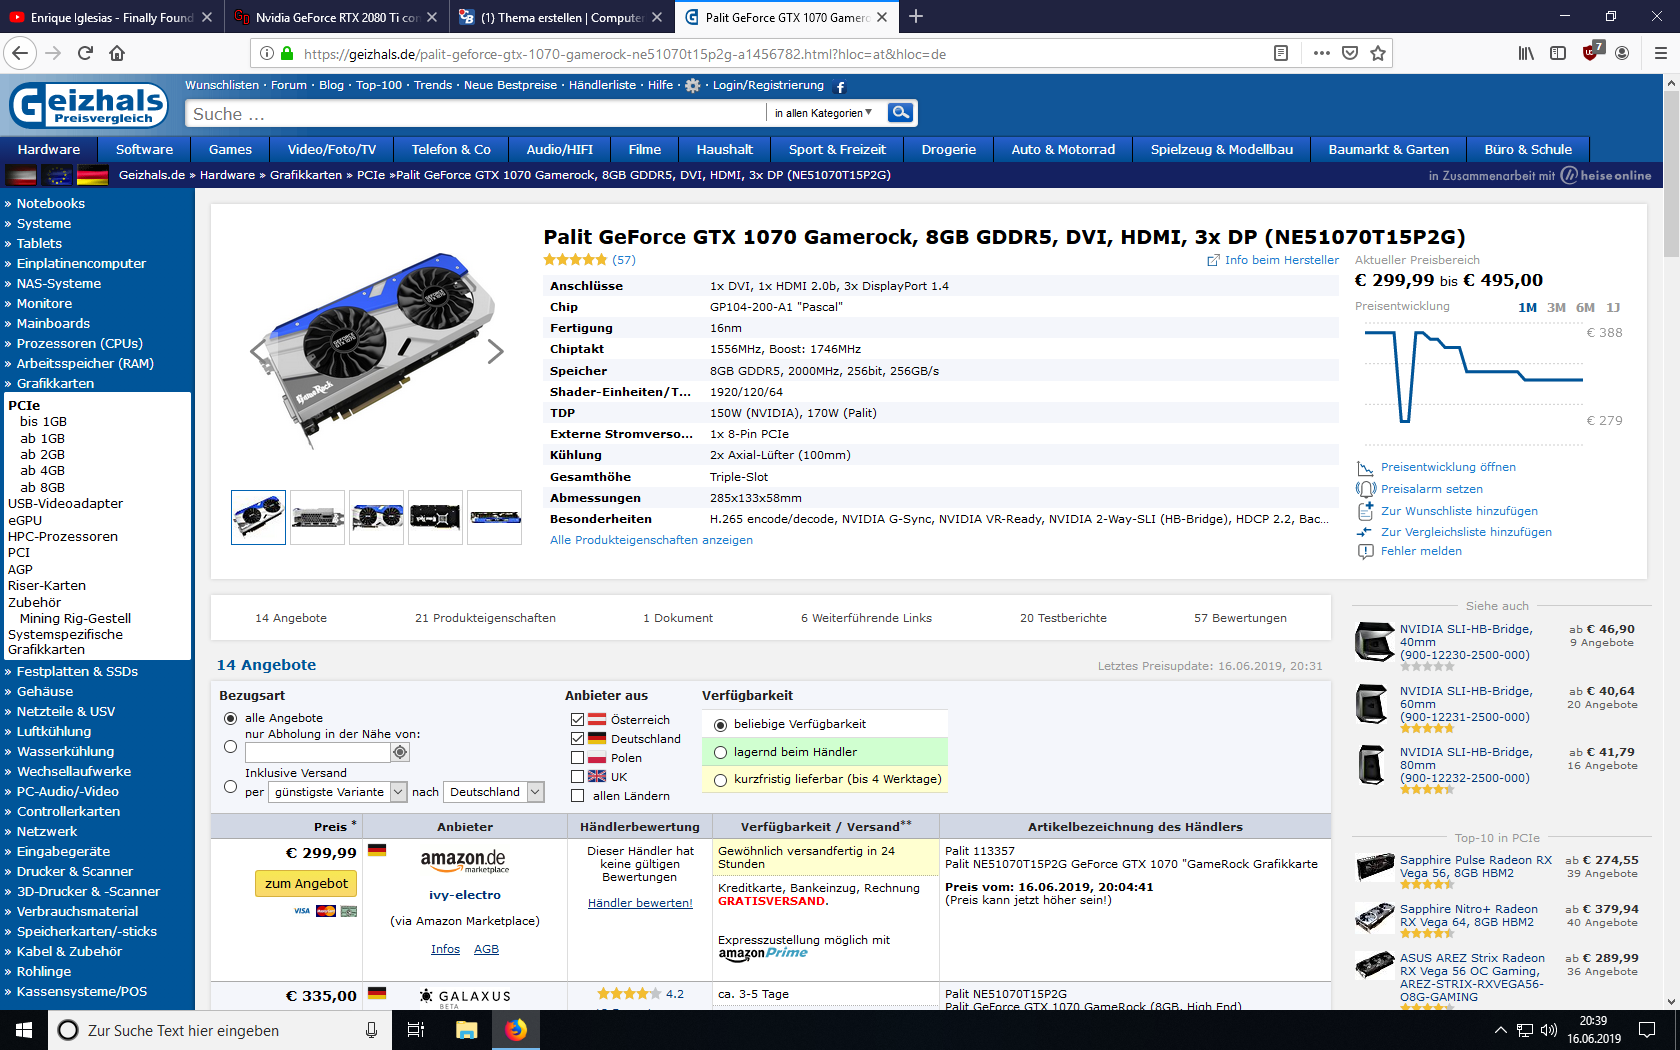Check Polen vendor checkbox
The height and width of the screenshot is (1050, 1680).
[x=577, y=758]
